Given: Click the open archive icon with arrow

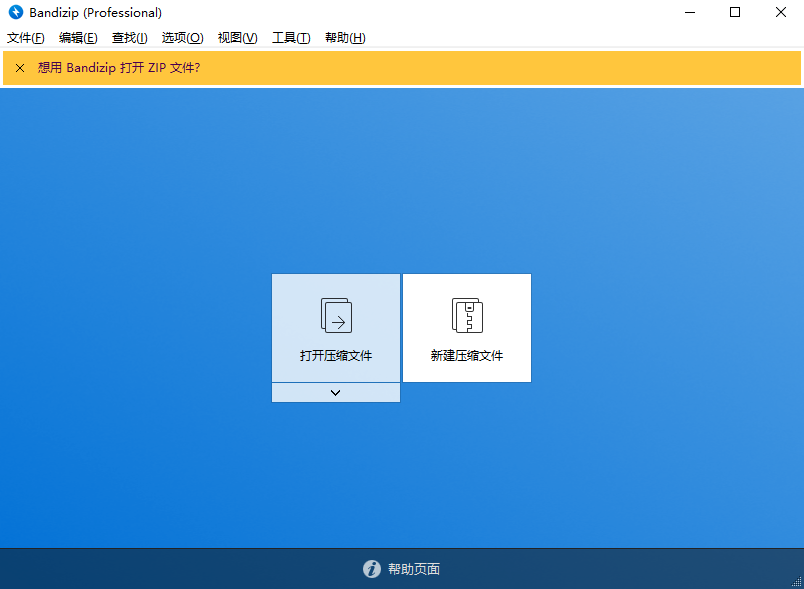Looking at the screenshot, I should click(336, 315).
